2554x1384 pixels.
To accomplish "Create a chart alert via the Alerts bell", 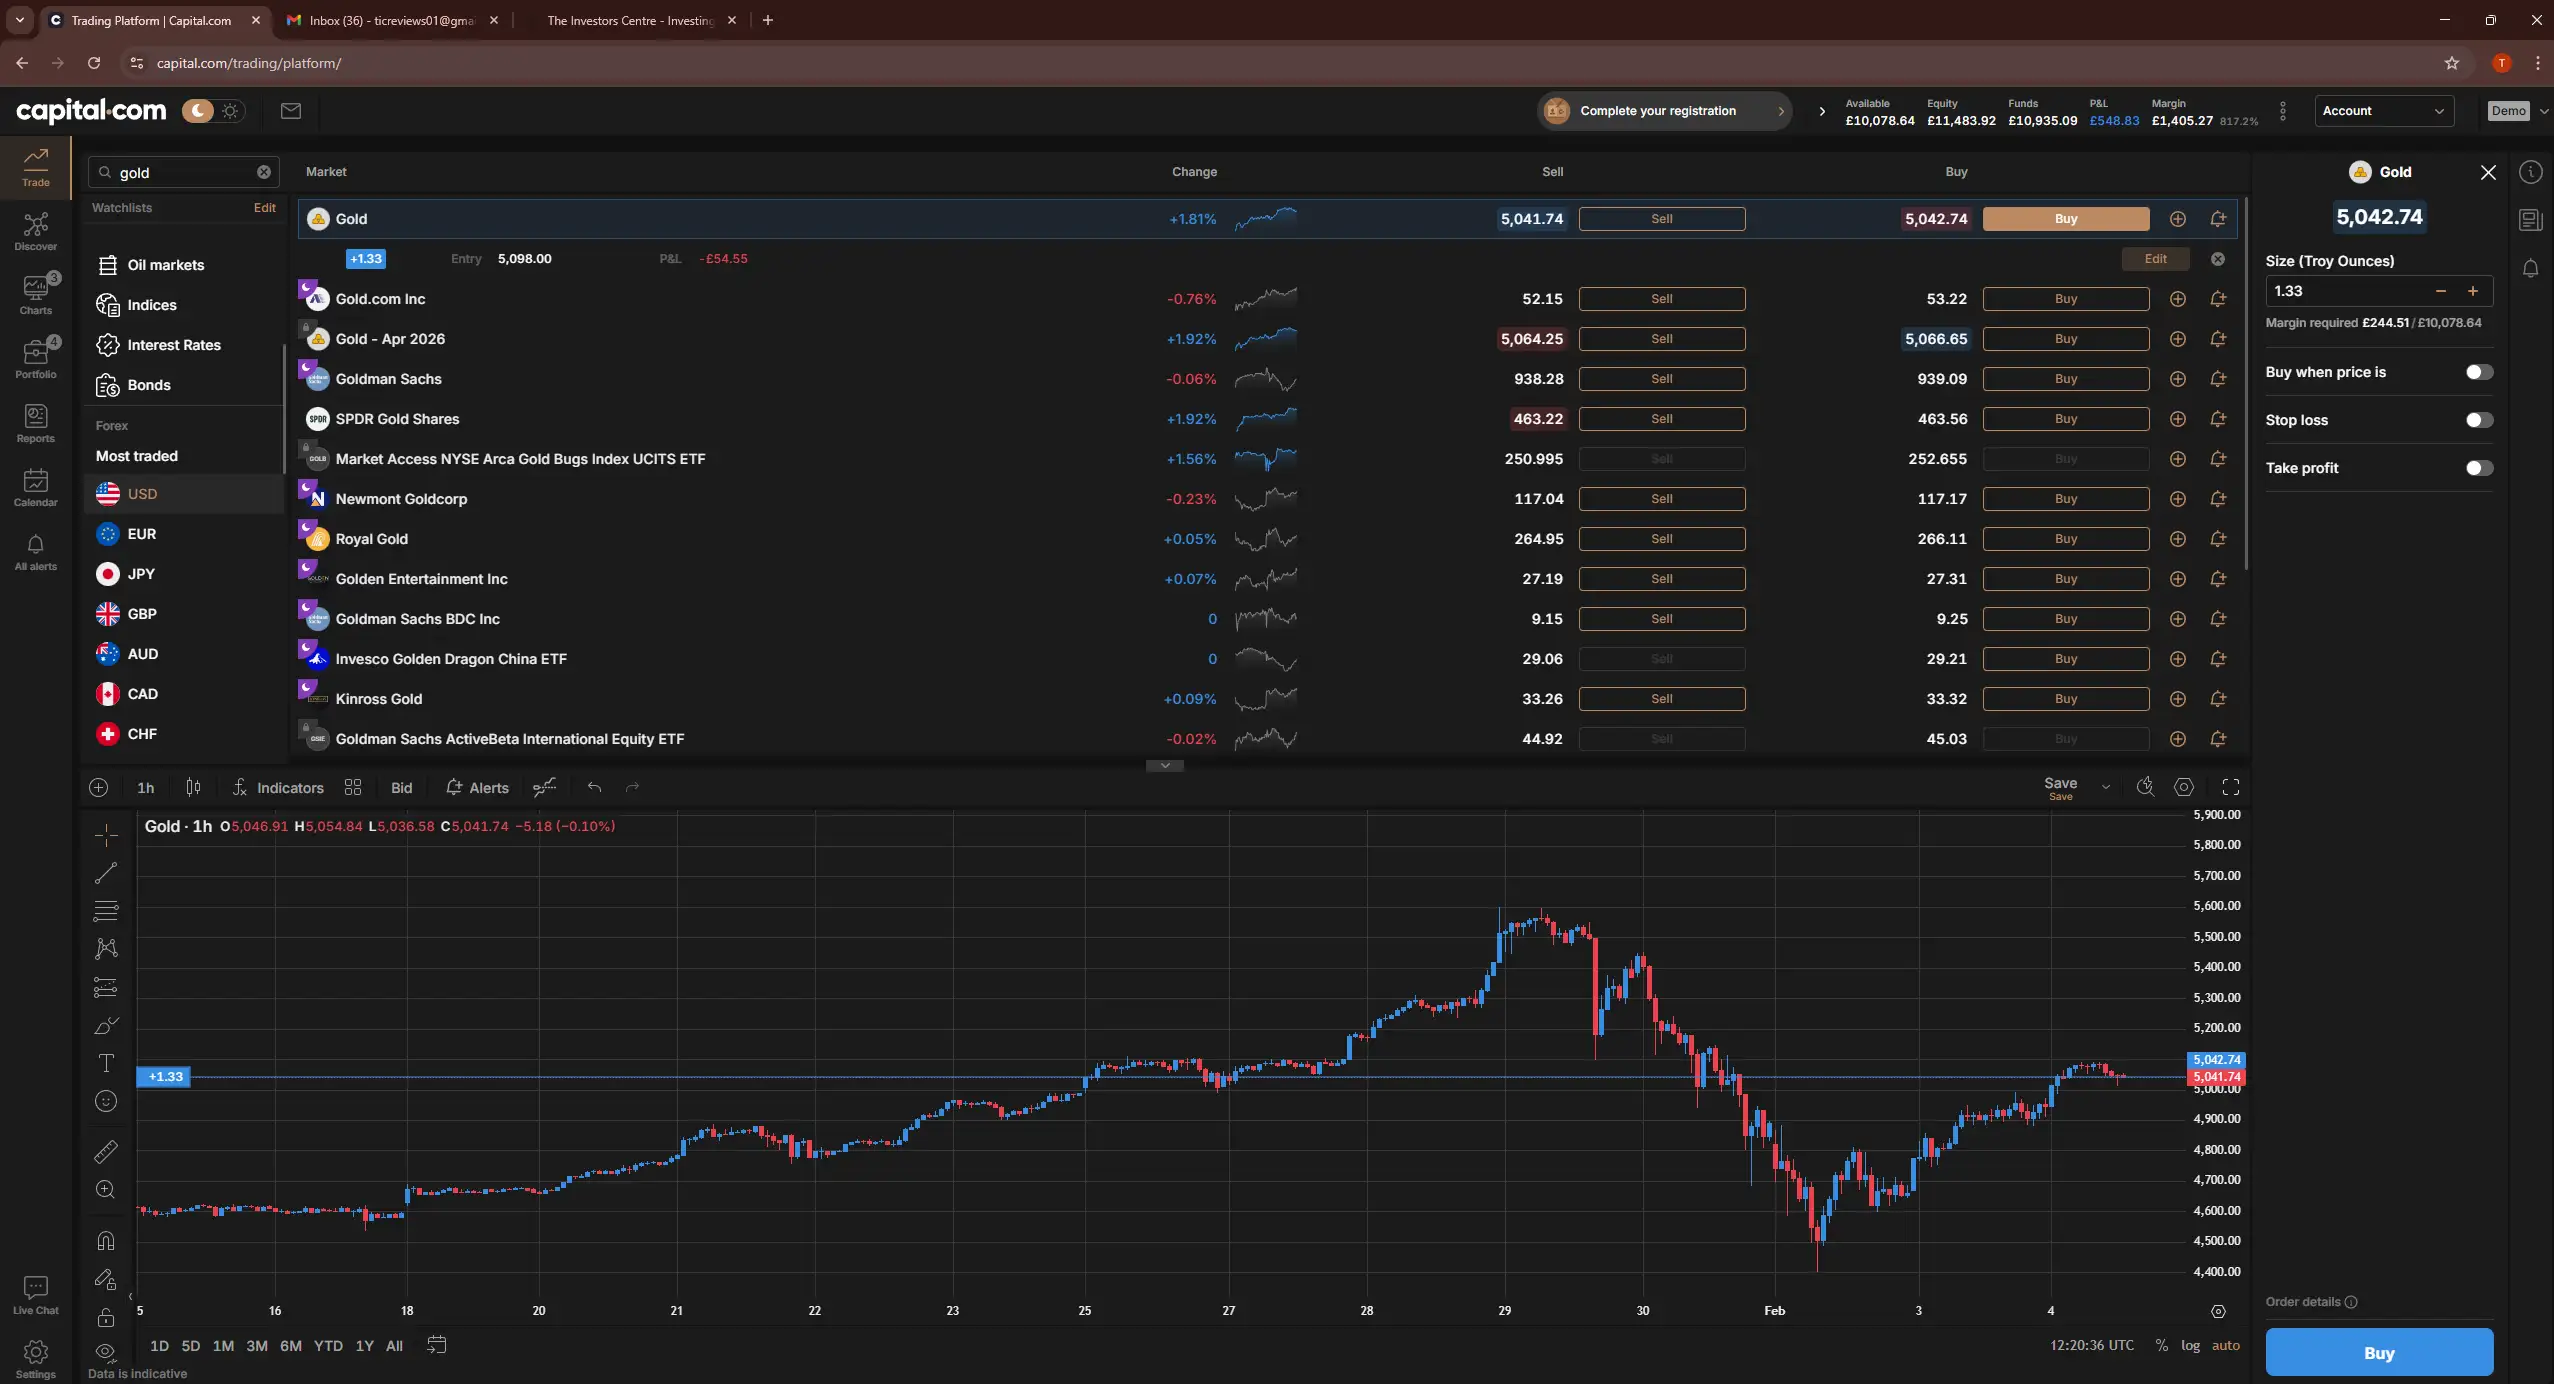I will tap(476, 788).
